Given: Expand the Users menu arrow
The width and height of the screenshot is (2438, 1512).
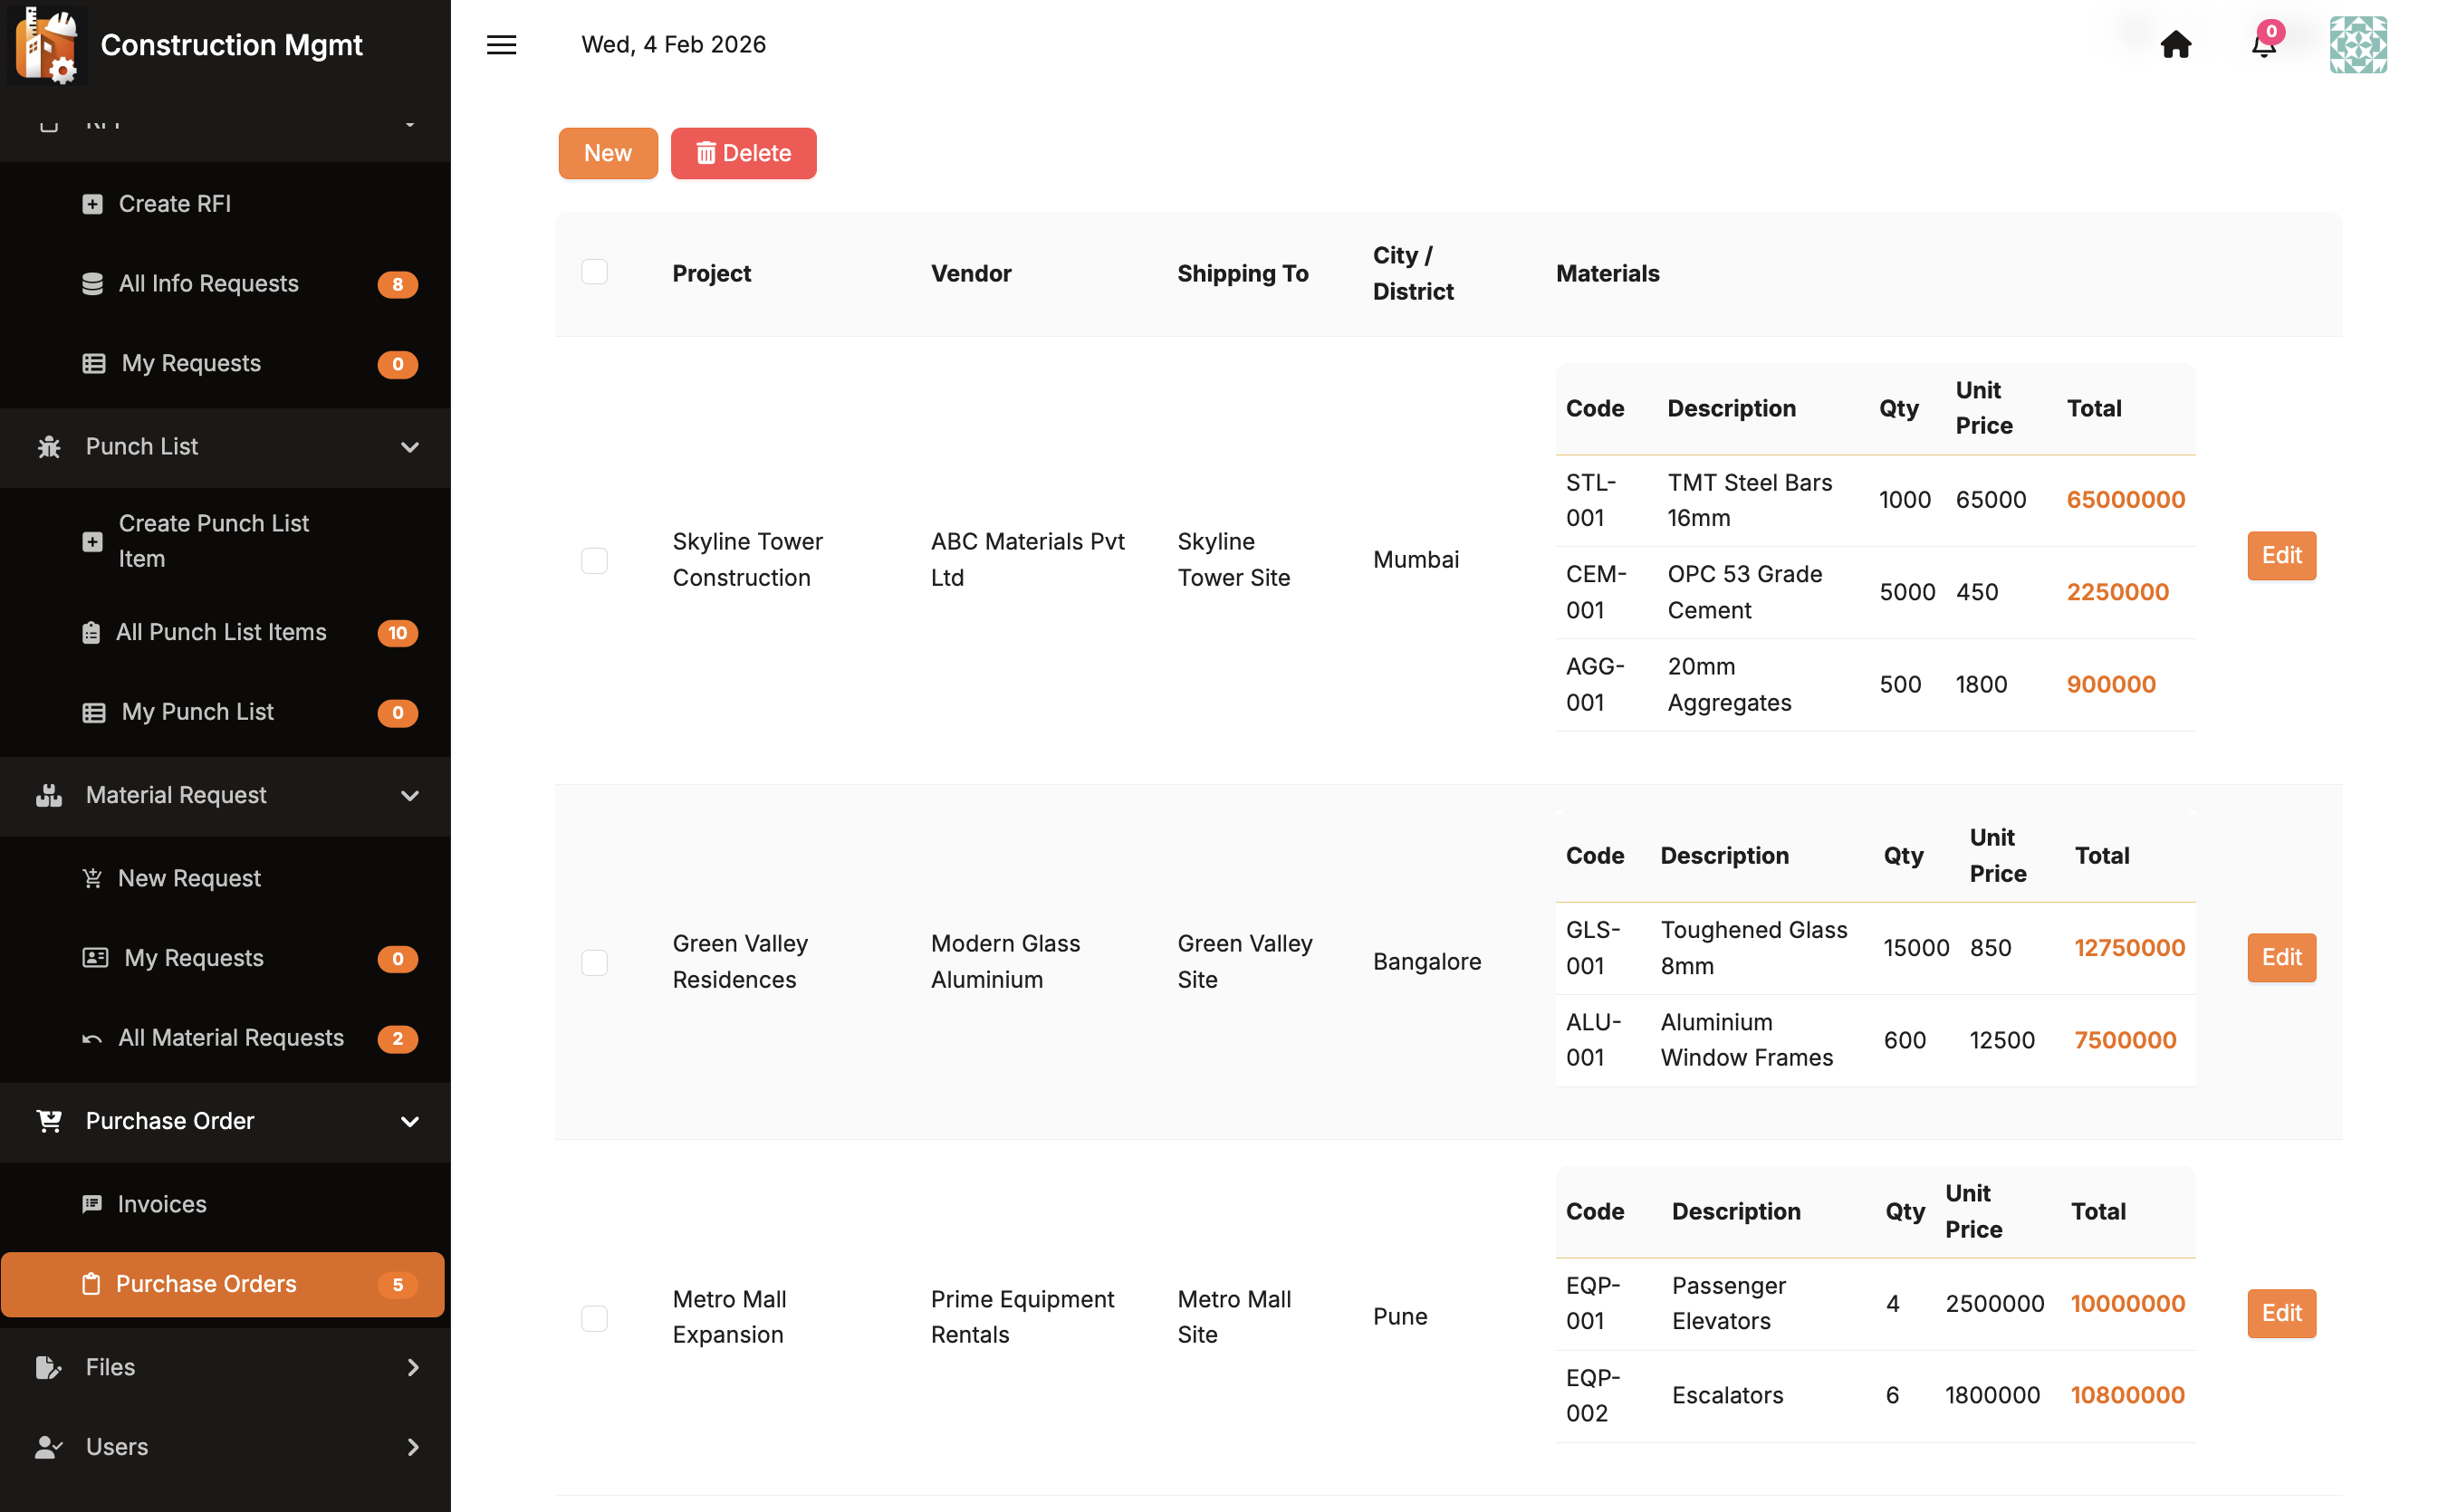Looking at the screenshot, I should [412, 1447].
